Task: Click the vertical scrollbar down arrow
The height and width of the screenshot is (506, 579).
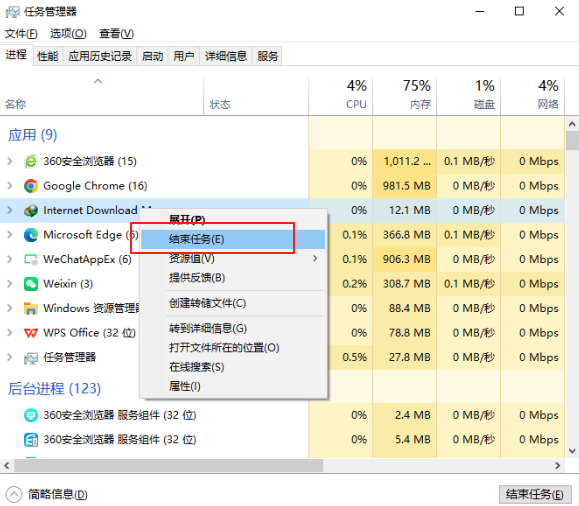Action: [572, 451]
